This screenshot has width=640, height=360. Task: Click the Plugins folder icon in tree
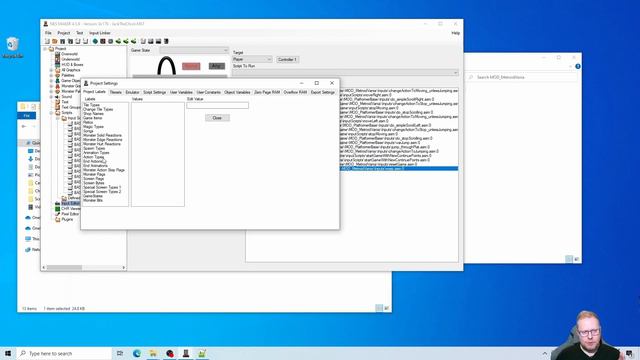[58, 219]
